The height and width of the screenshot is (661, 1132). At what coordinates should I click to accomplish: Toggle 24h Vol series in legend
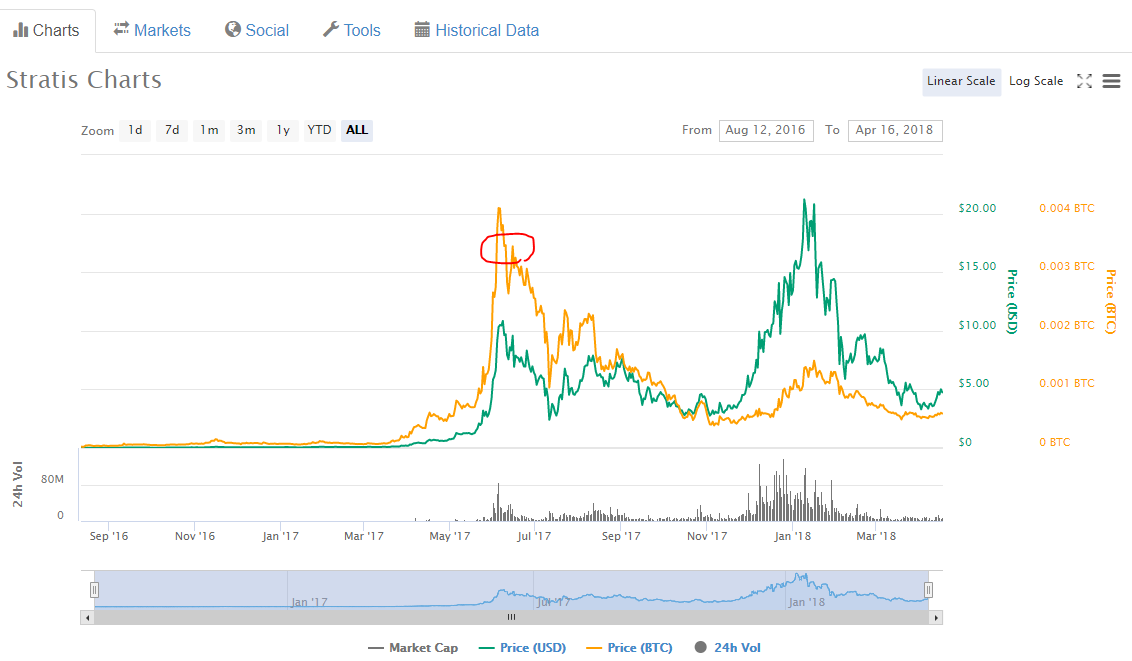point(728,648)
